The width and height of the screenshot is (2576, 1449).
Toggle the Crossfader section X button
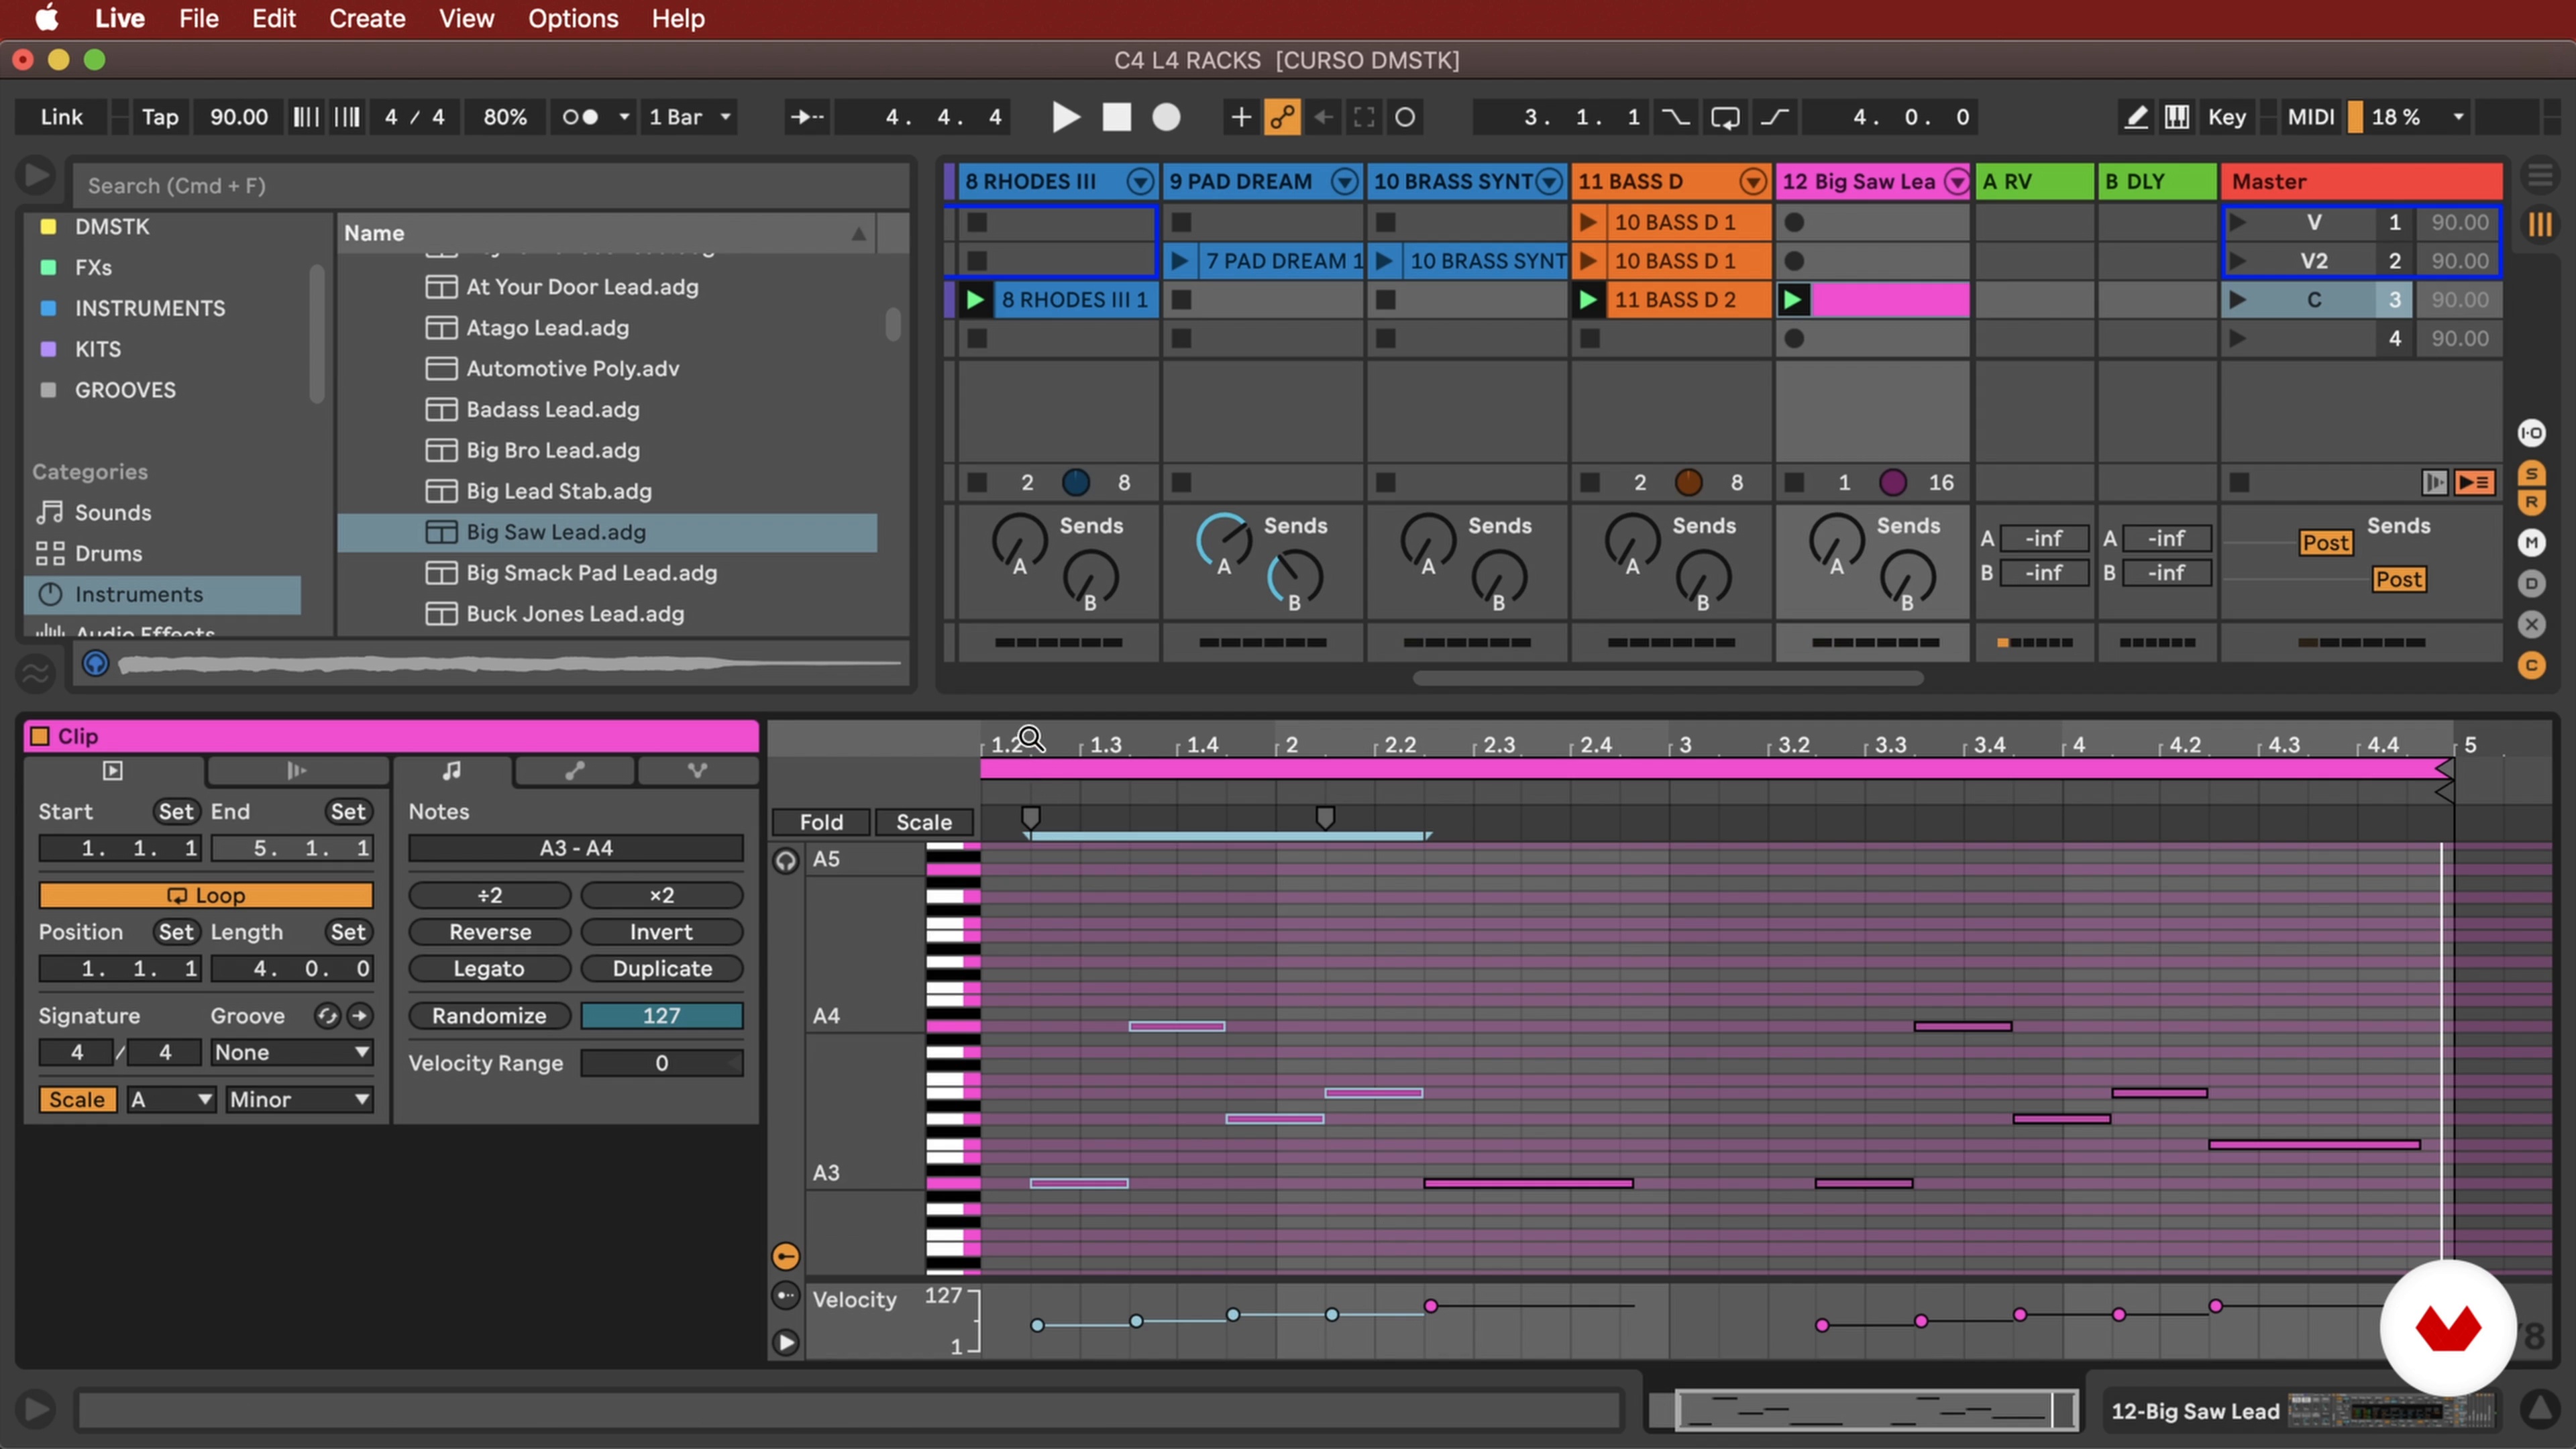click(2531, 624)
